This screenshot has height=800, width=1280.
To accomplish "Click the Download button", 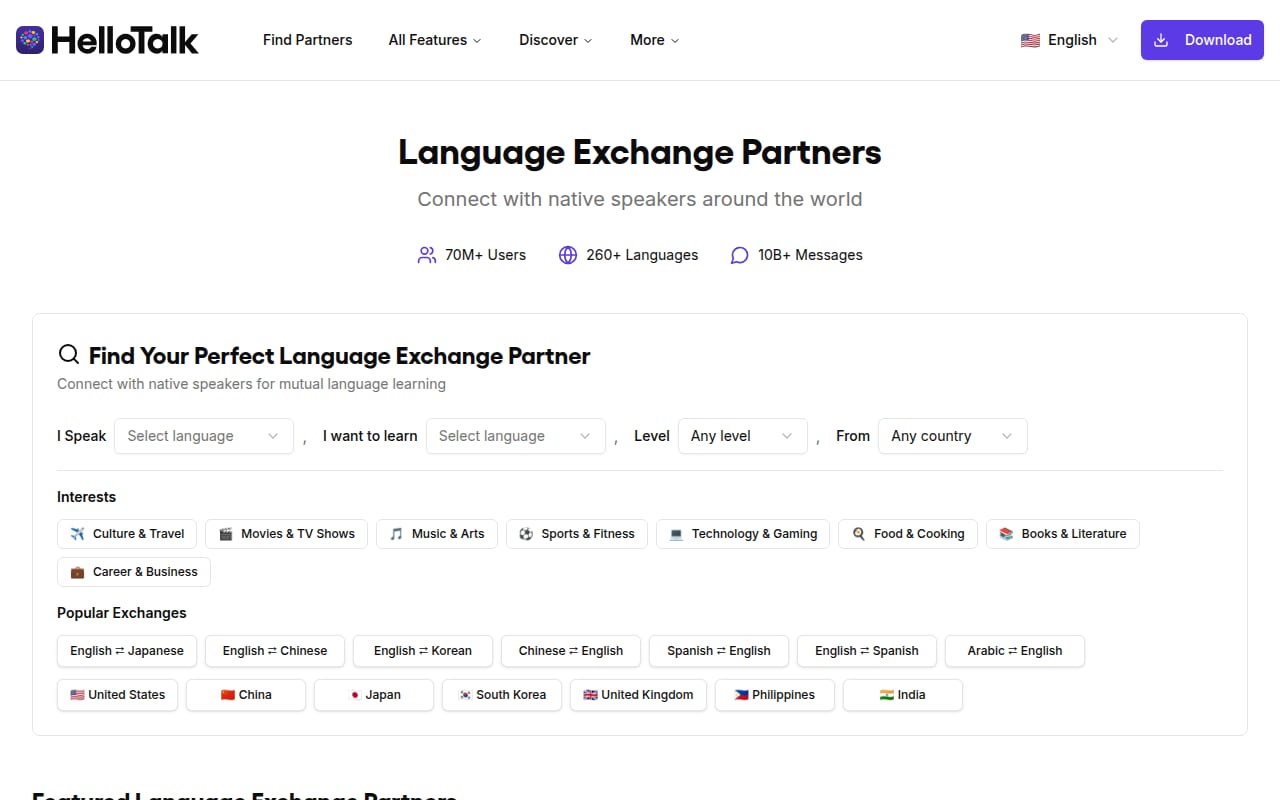I will (1202, 40).
